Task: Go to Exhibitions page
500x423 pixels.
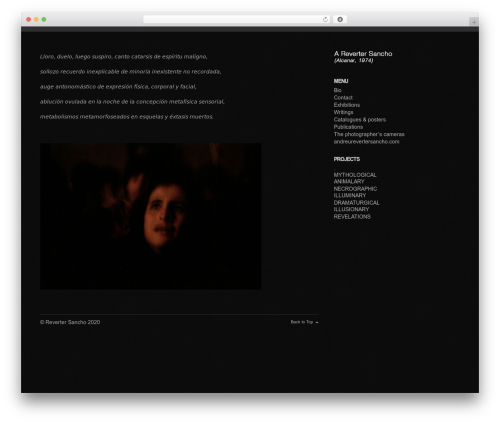Action: coord(347,105)
